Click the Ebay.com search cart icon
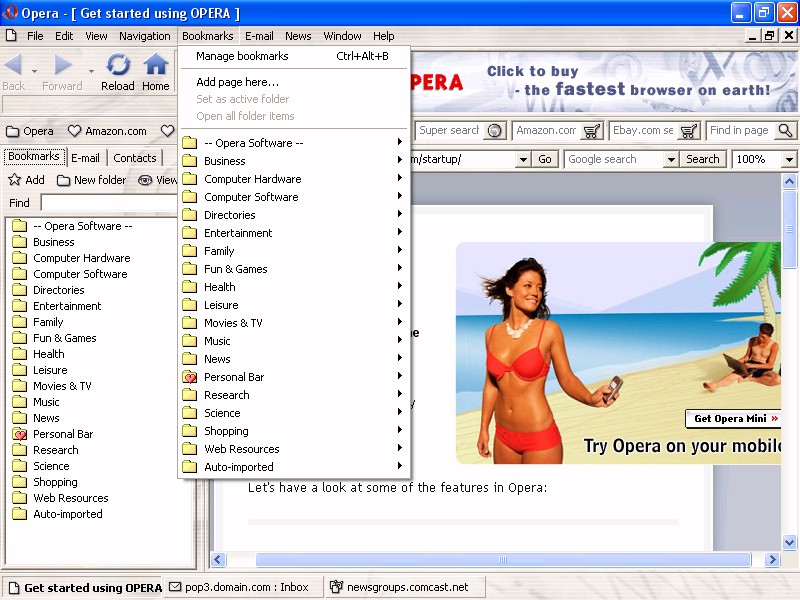This screenshot has width=800, height=600. click(x=689, y=131)
